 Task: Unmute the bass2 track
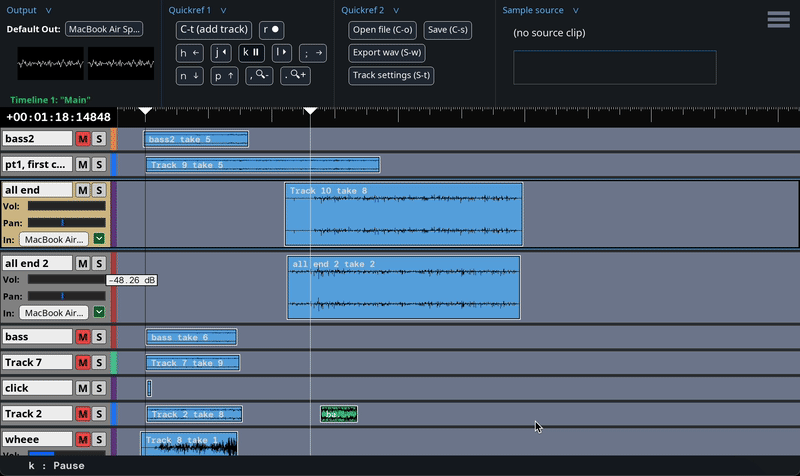83,139
